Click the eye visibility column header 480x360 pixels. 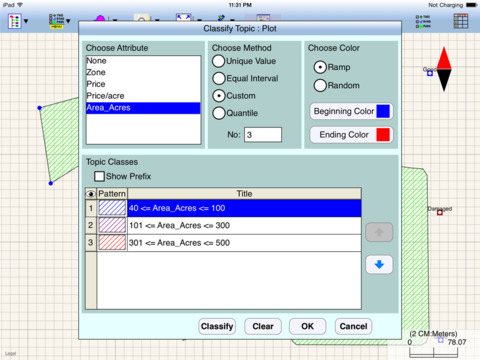tap(91, 194)
